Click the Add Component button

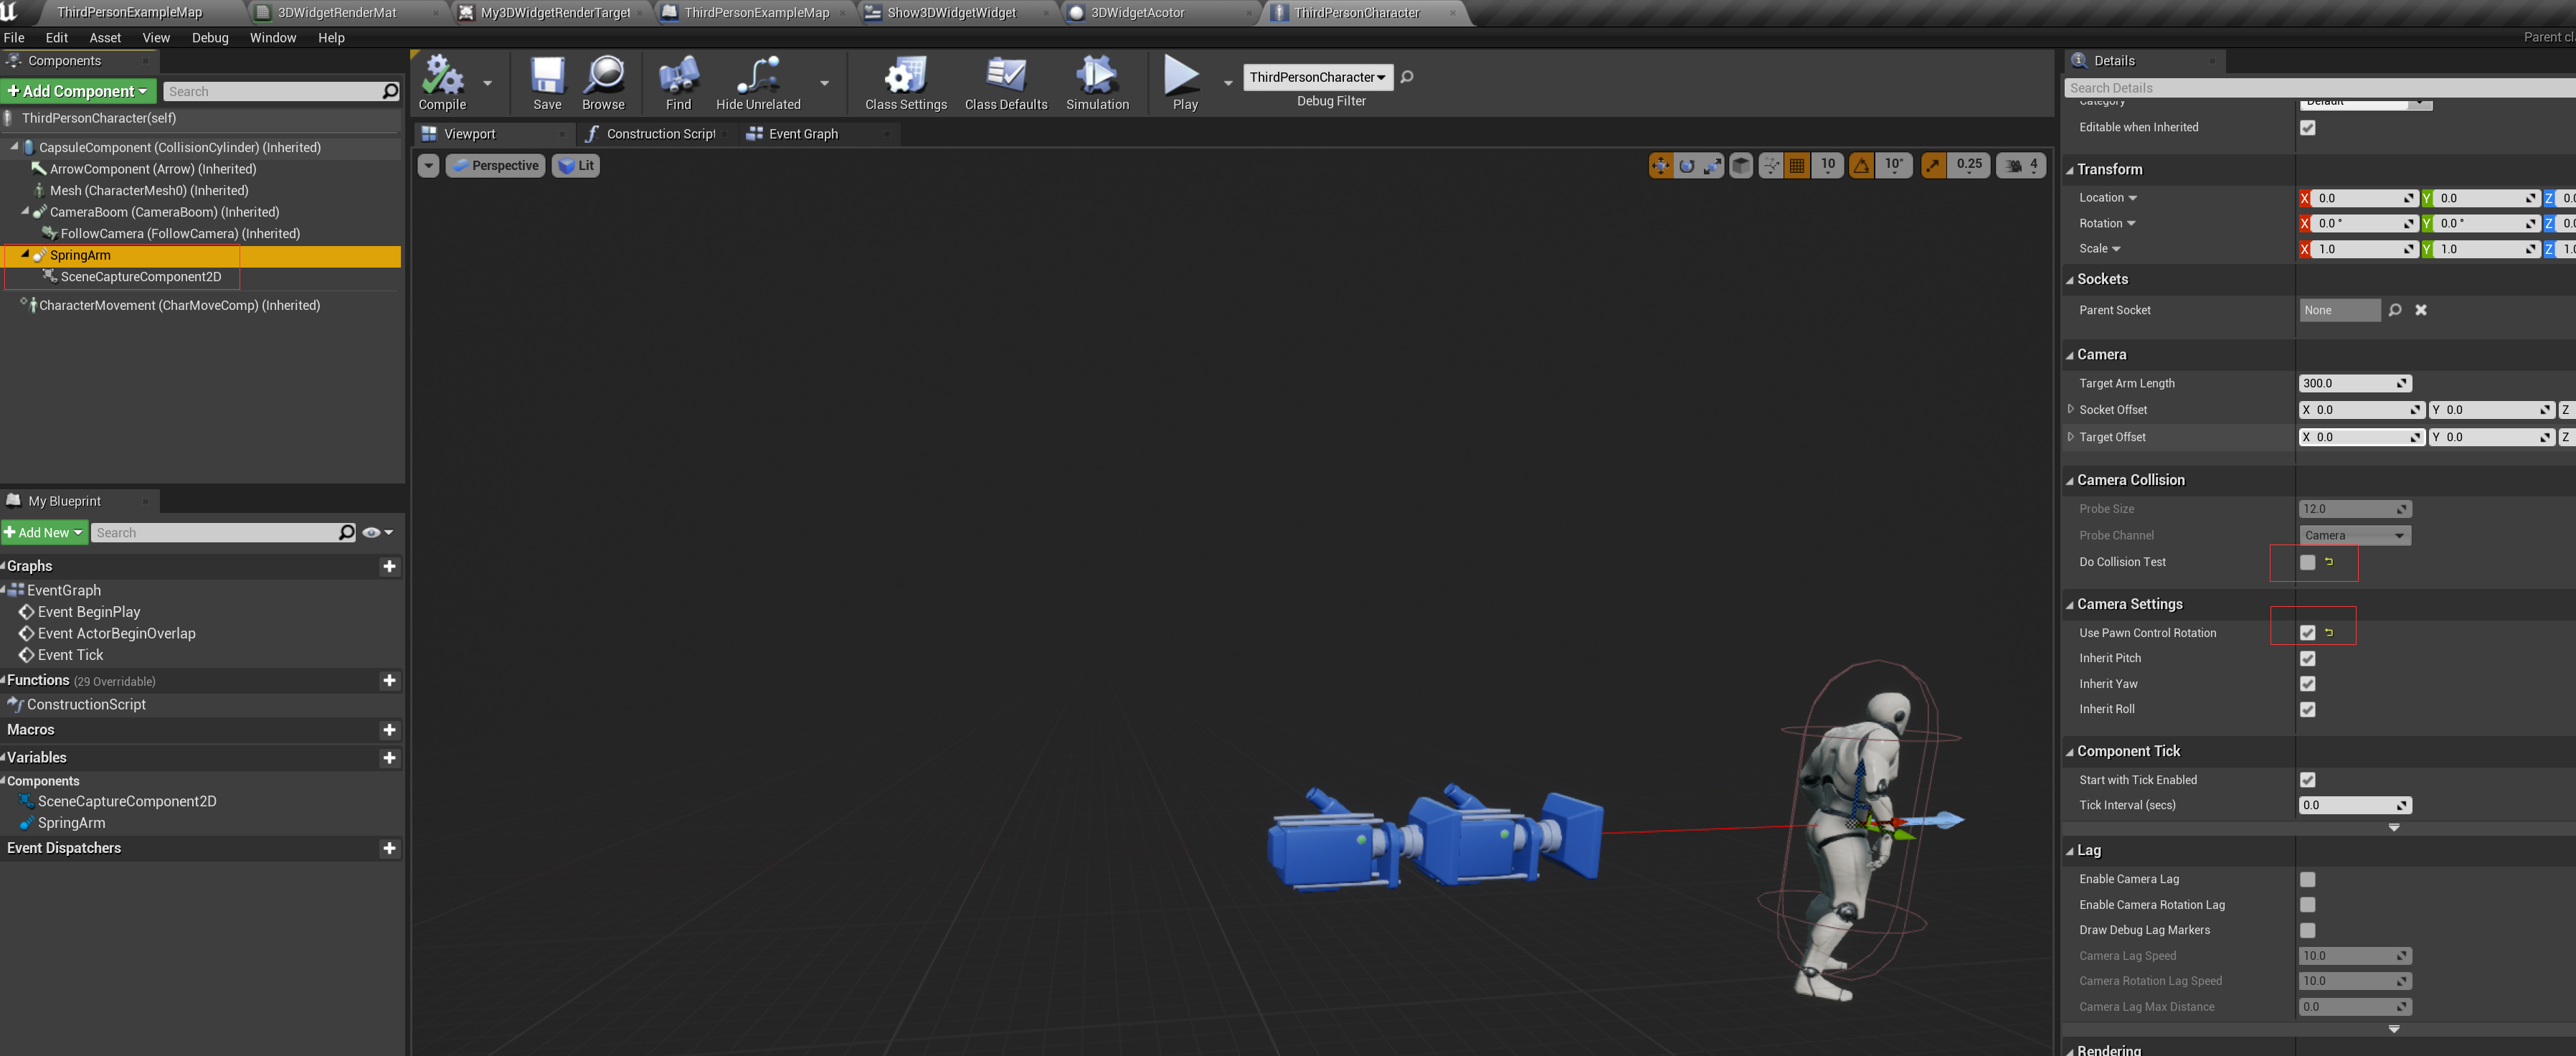click(x=78, y=90)
